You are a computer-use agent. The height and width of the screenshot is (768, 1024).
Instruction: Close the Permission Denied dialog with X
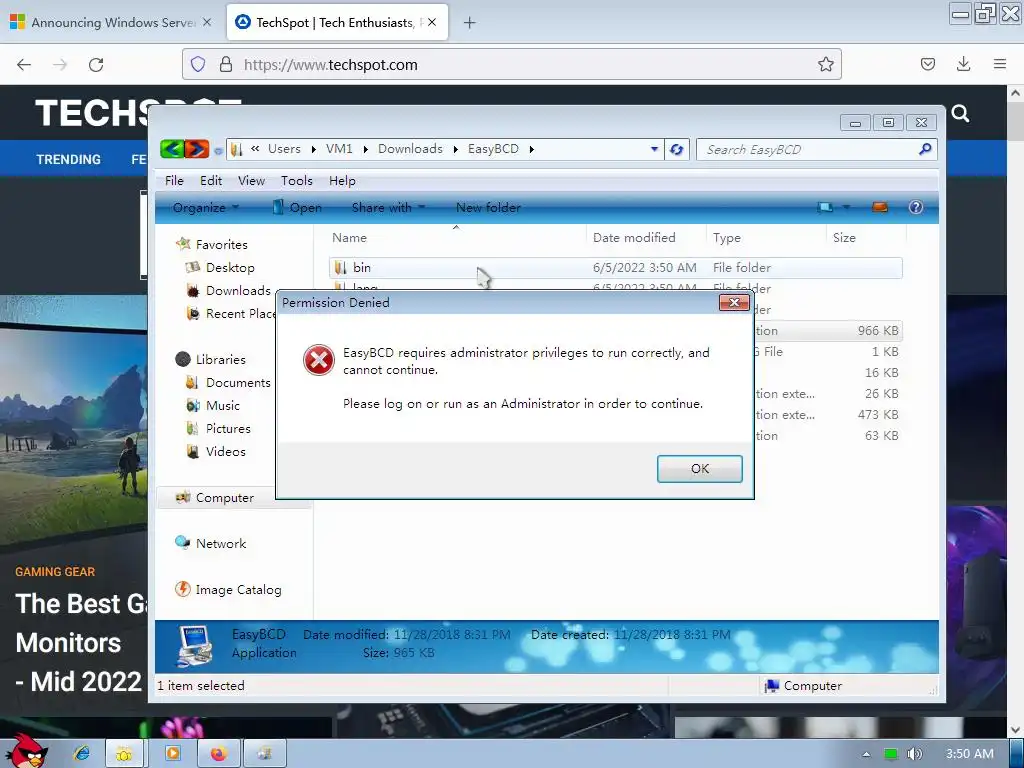coord(734,302)
